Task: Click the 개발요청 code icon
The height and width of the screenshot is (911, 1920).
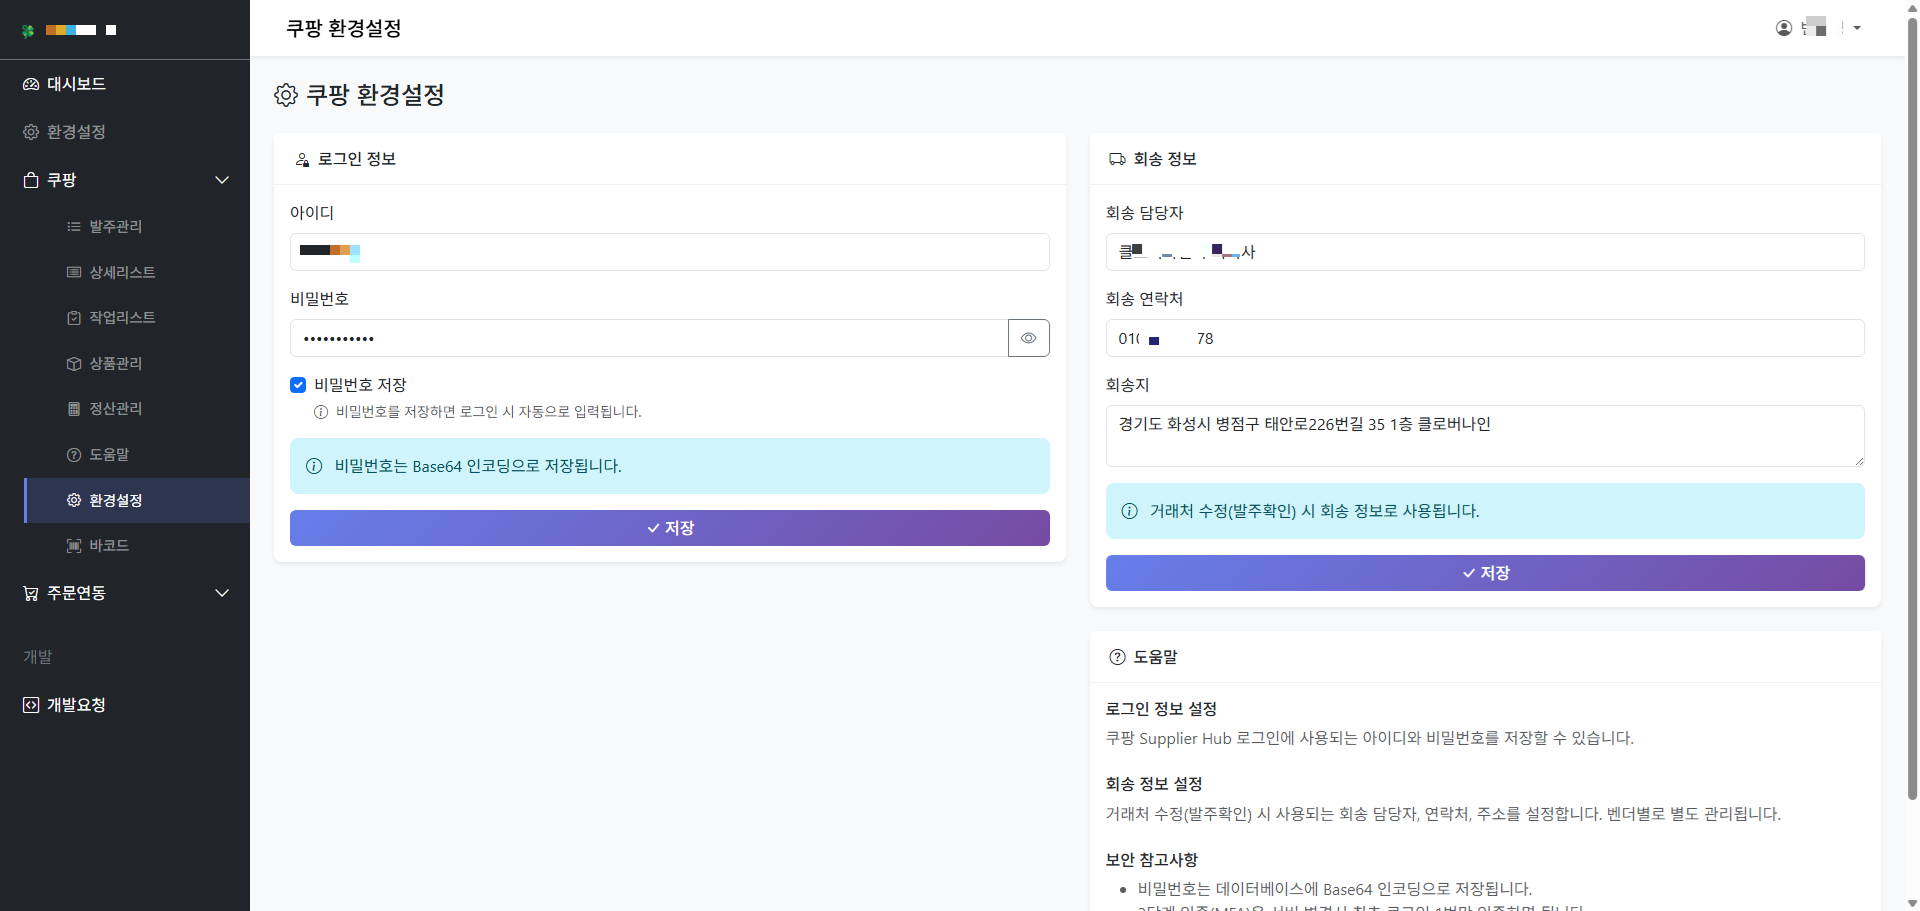Action: (31, 705)
